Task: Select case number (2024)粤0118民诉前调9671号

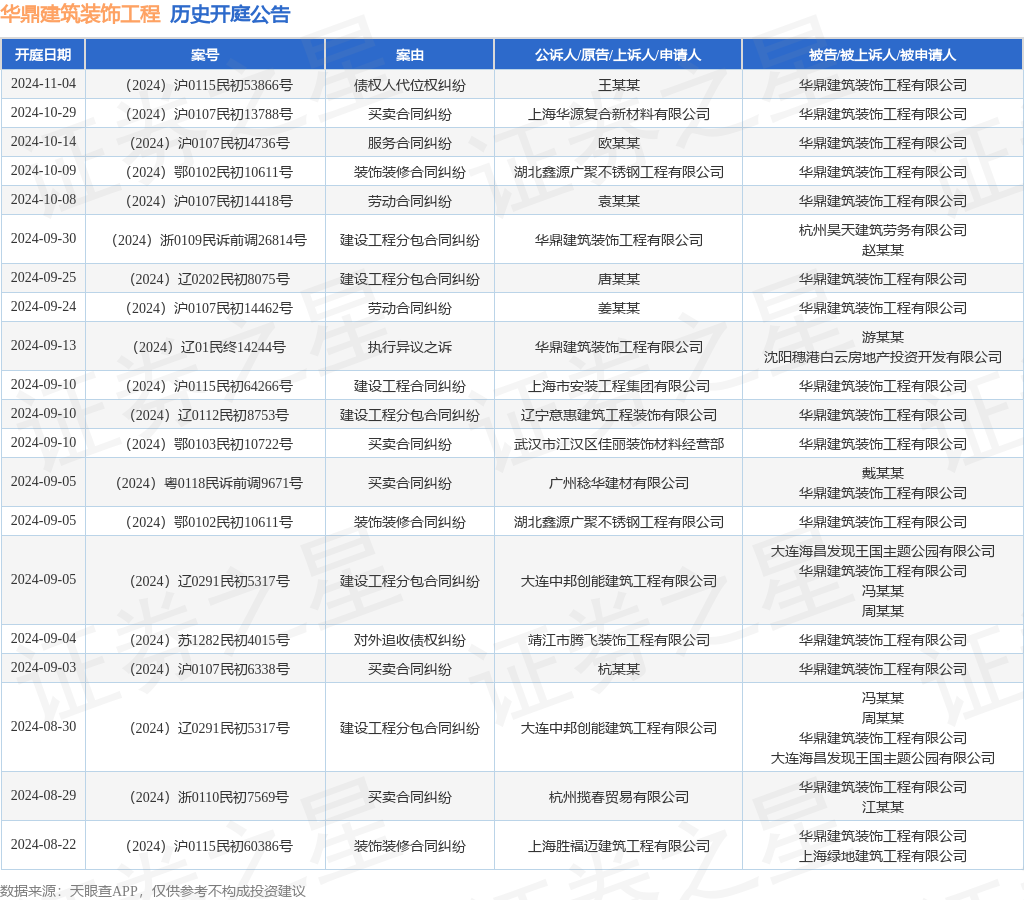Action: 209,483
